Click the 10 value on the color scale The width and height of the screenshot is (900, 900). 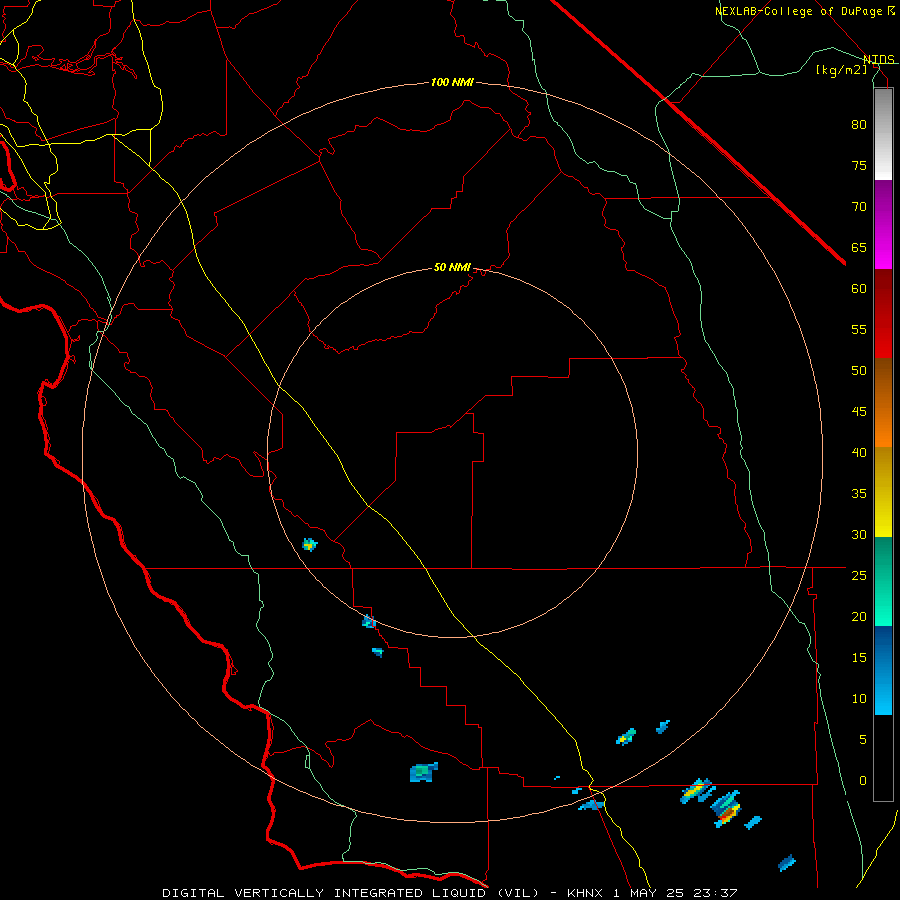[x=859, y=699]
